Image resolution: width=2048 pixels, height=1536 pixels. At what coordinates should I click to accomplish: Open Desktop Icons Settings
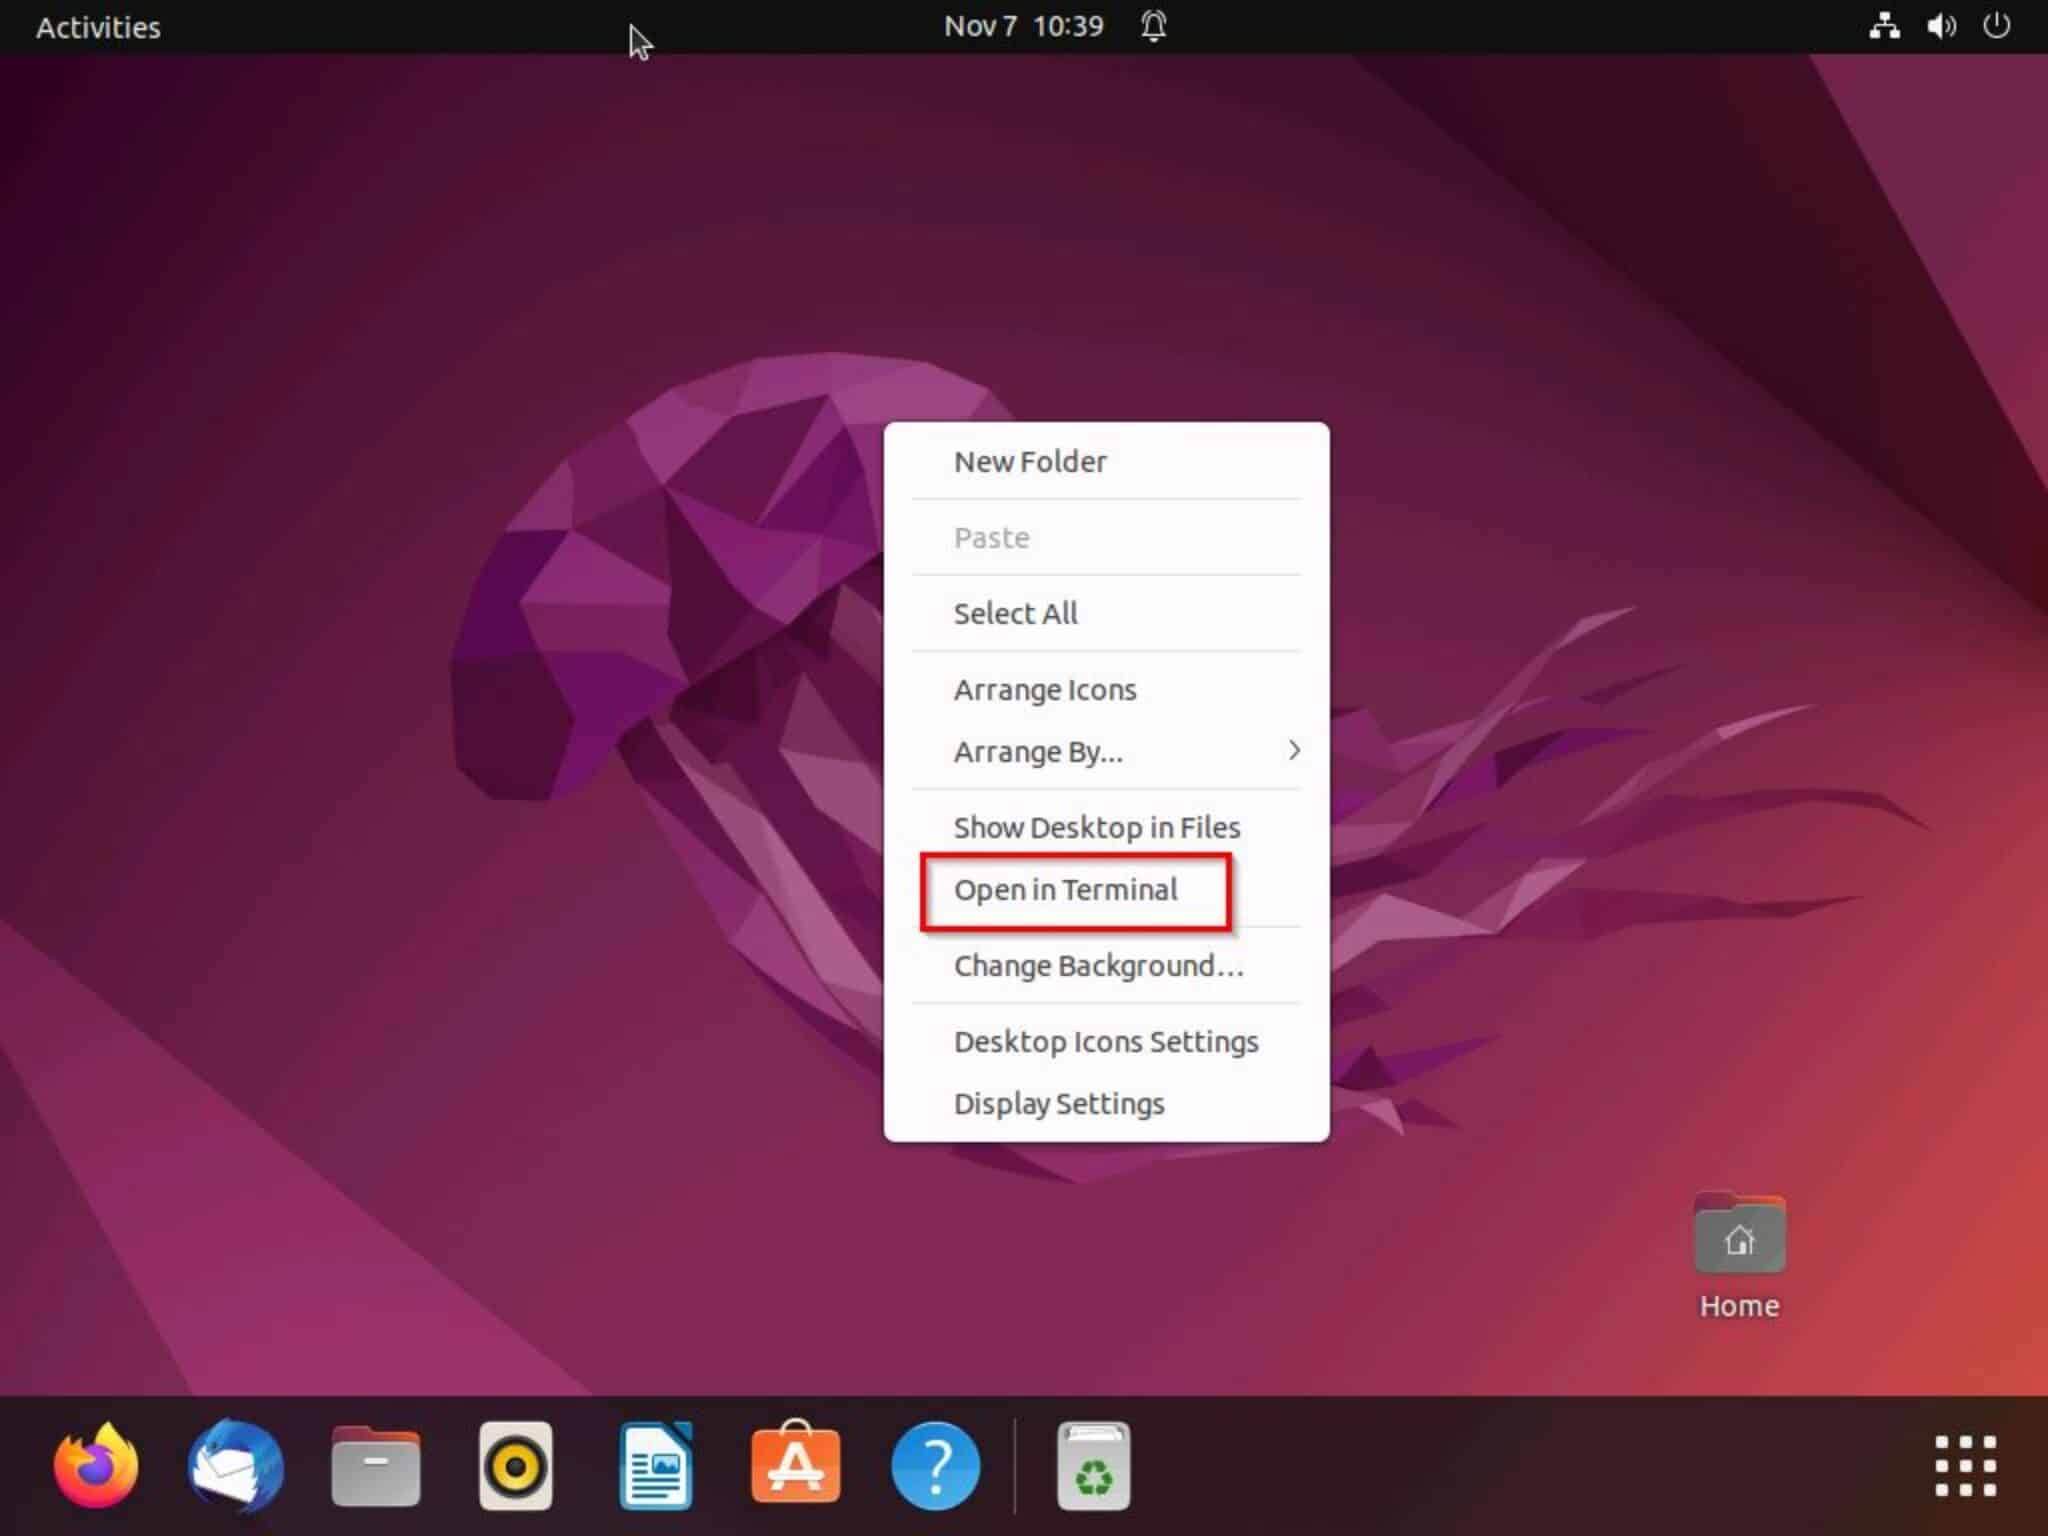(1106, 1041)
